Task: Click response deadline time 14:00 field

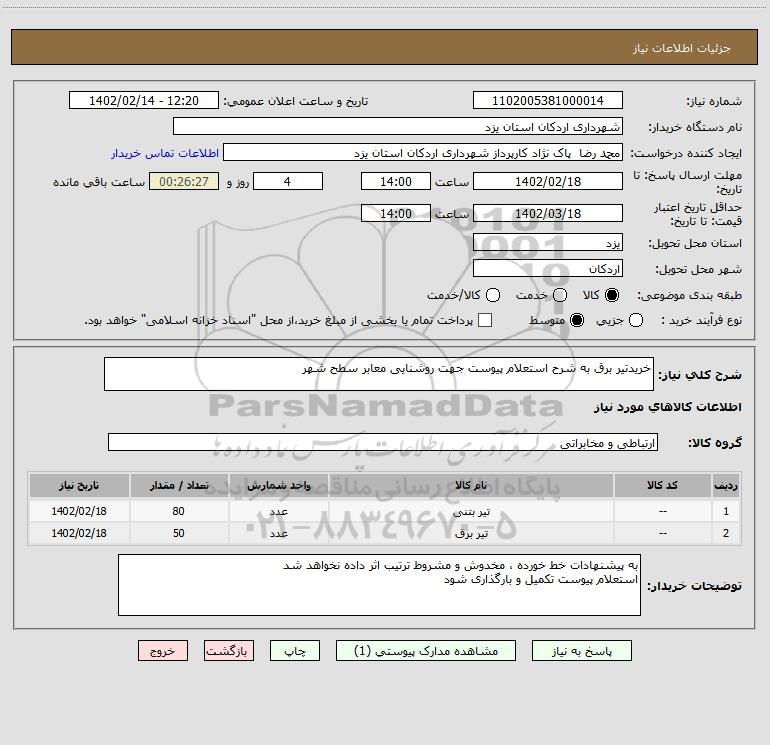Action: [x=396, y=181]
